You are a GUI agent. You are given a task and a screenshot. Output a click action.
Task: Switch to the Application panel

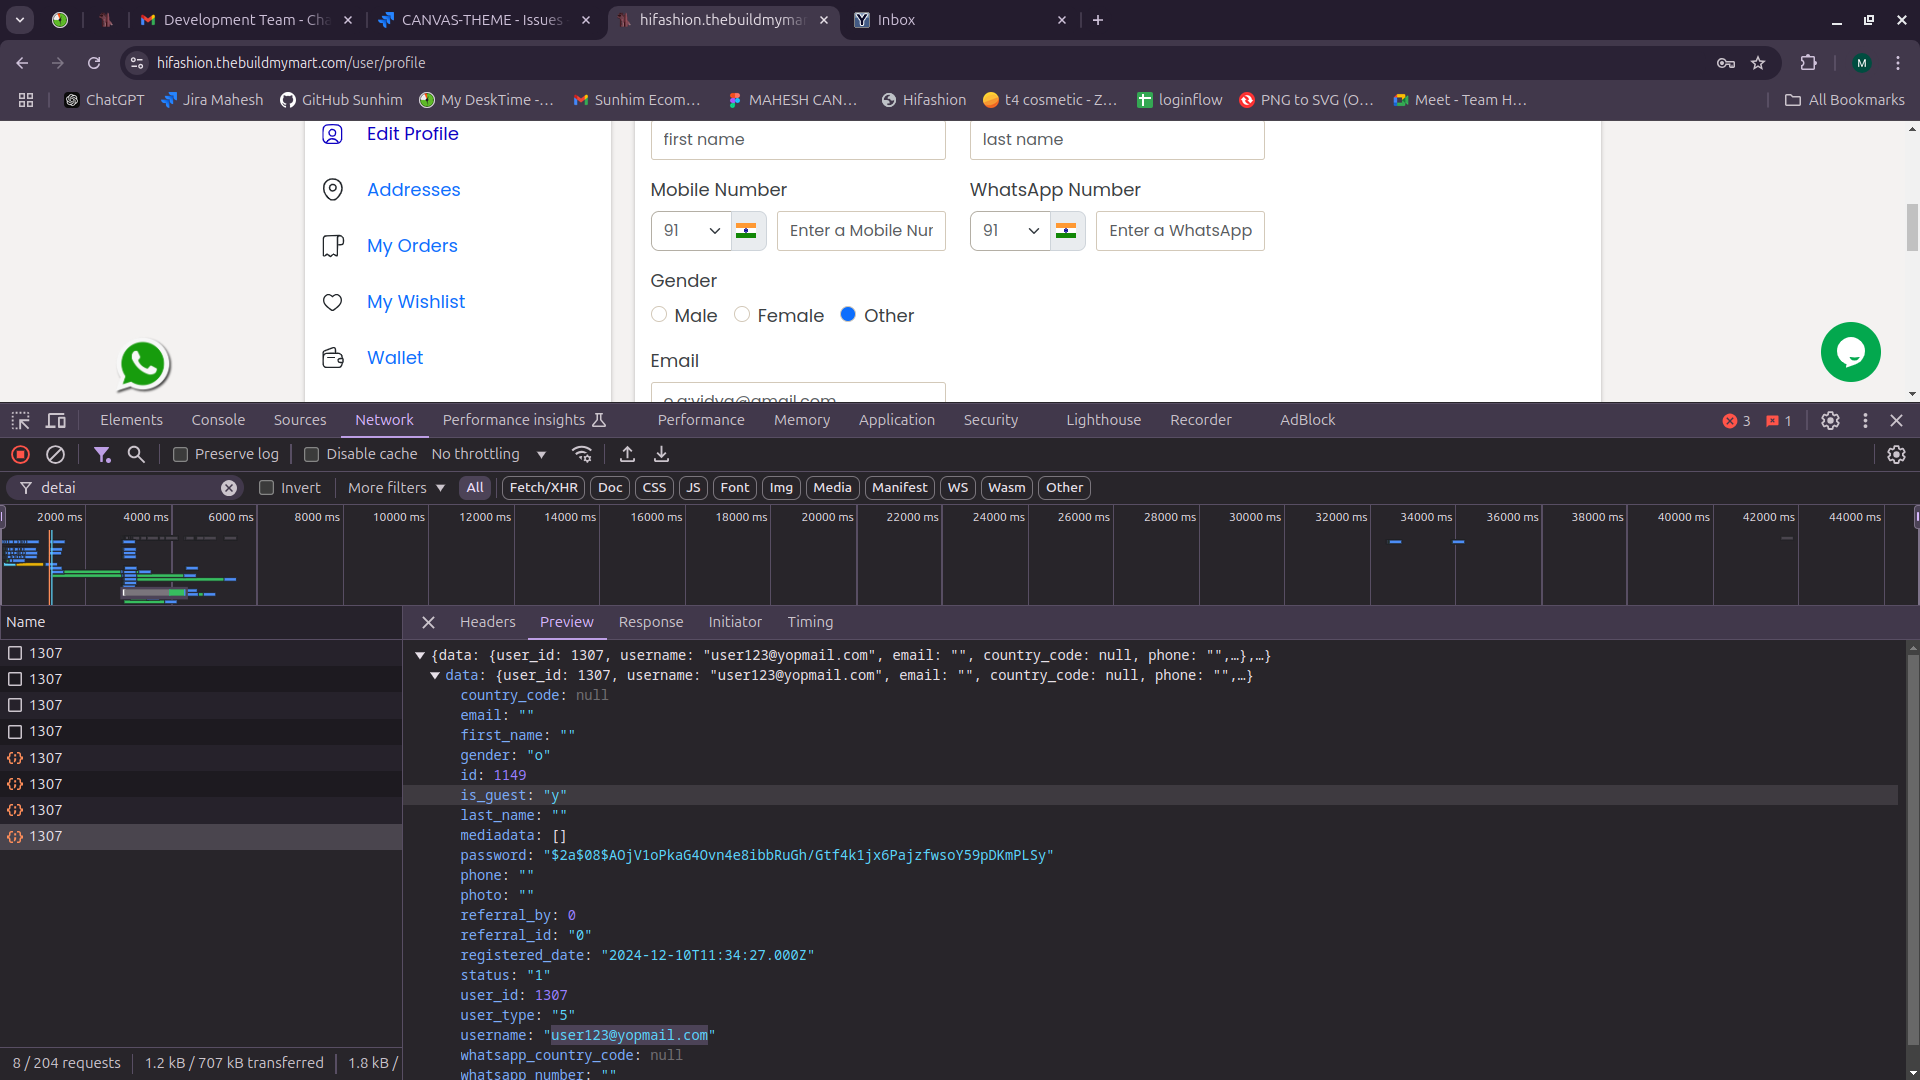(897, 420)
